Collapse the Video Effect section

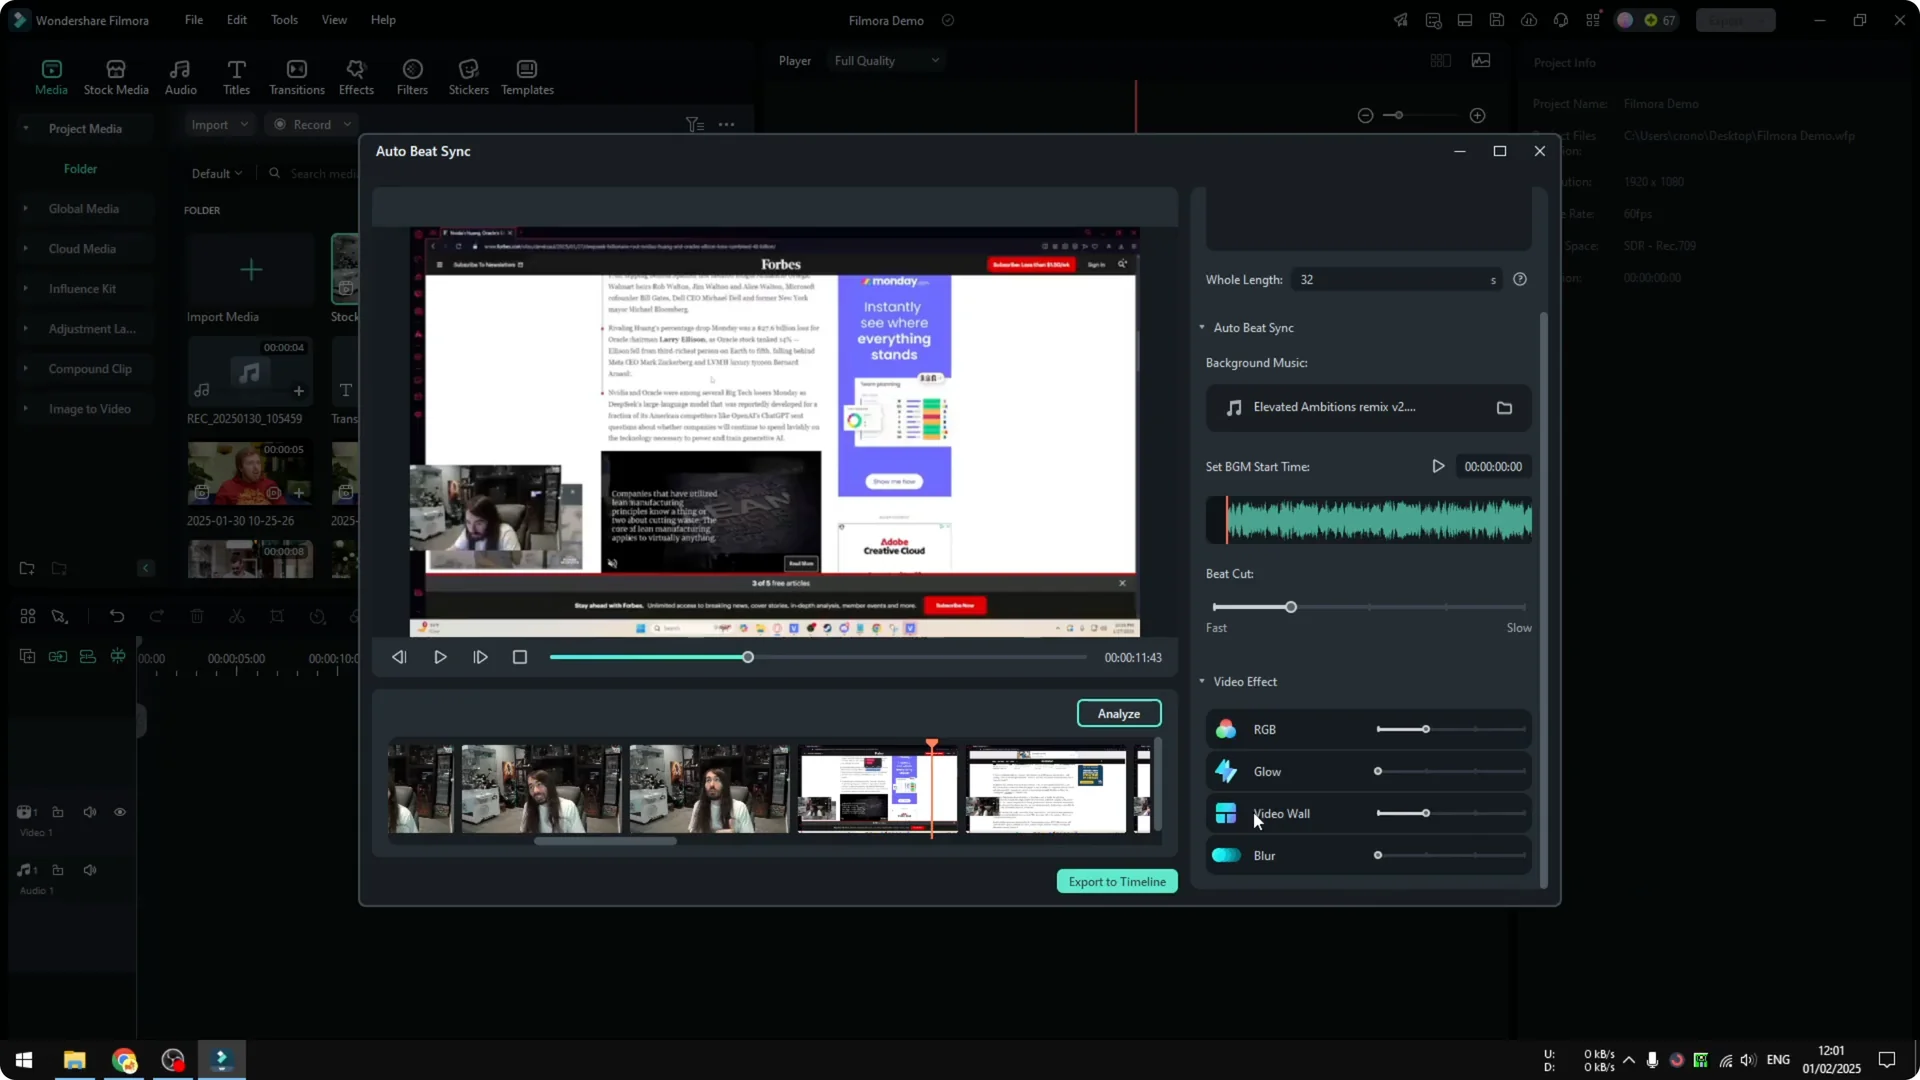point(1202,681)
